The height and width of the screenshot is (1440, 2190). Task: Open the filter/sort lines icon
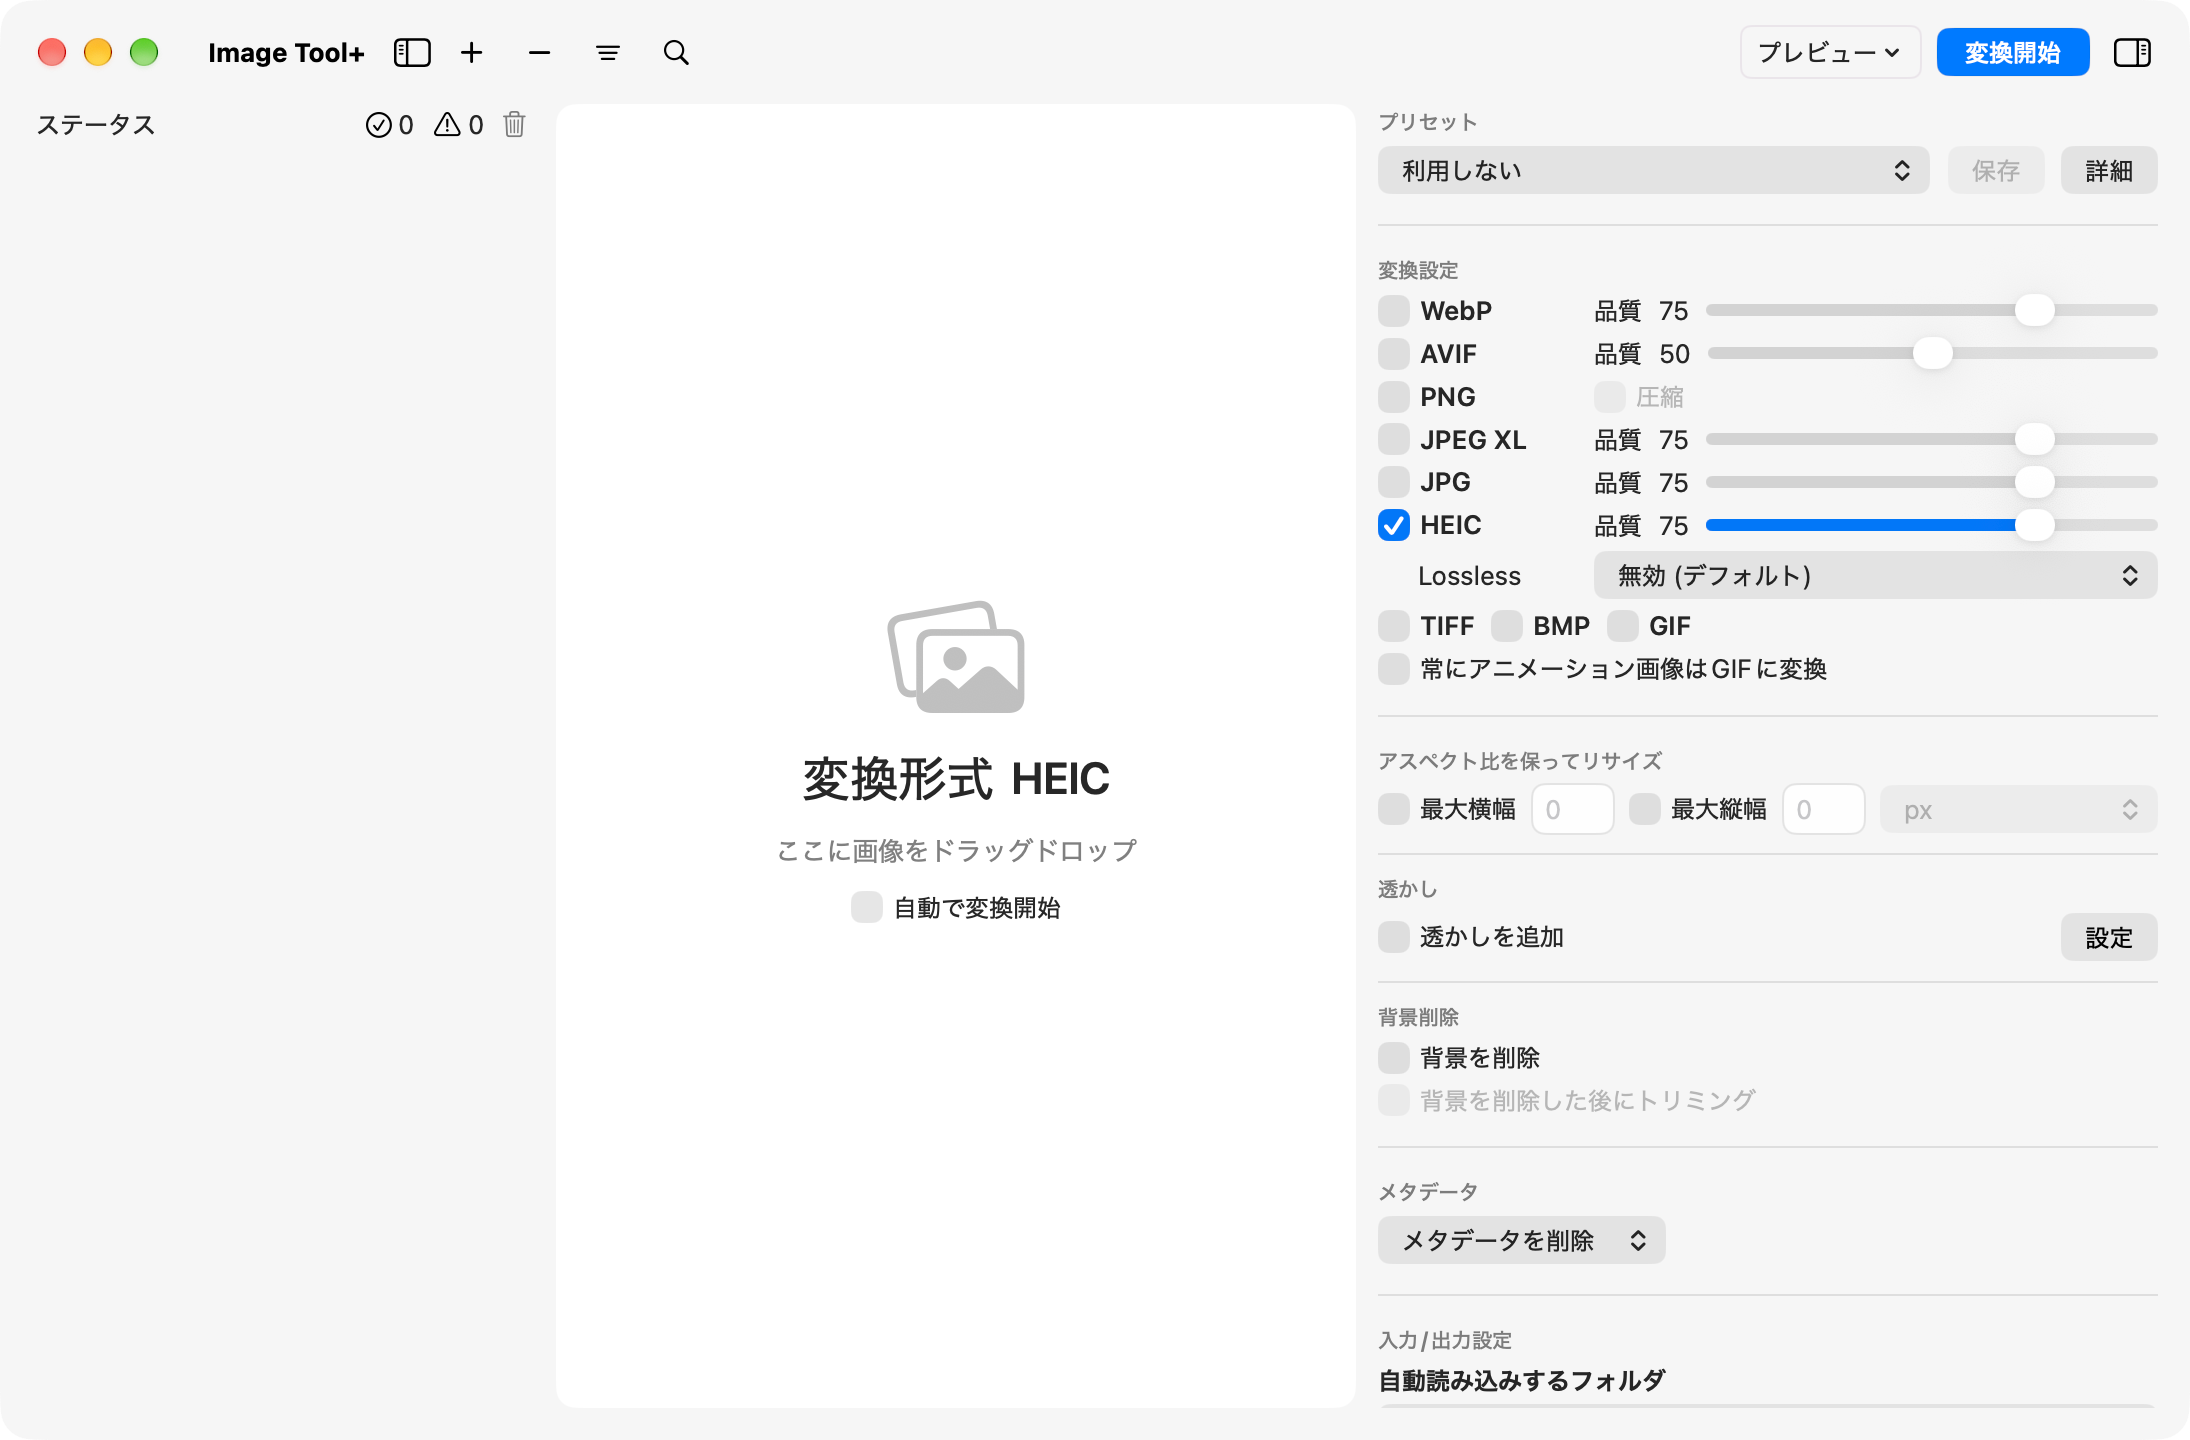608,53
